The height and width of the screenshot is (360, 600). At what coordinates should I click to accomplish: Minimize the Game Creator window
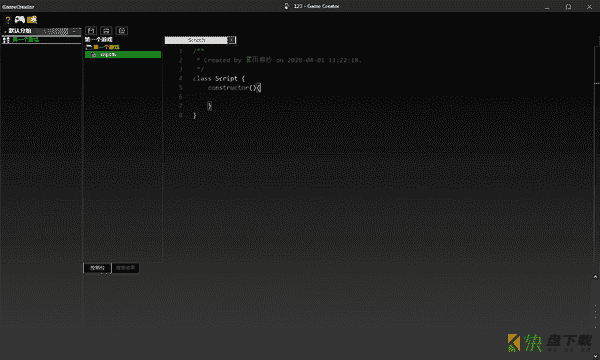coord(547,7)
